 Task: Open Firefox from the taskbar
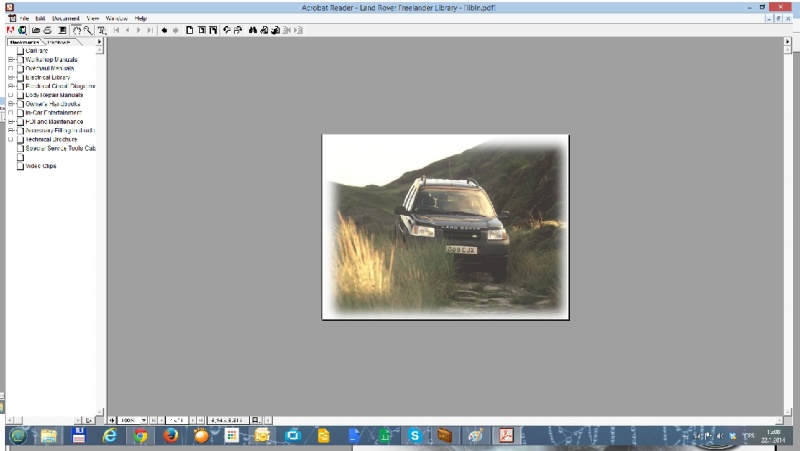170,436
